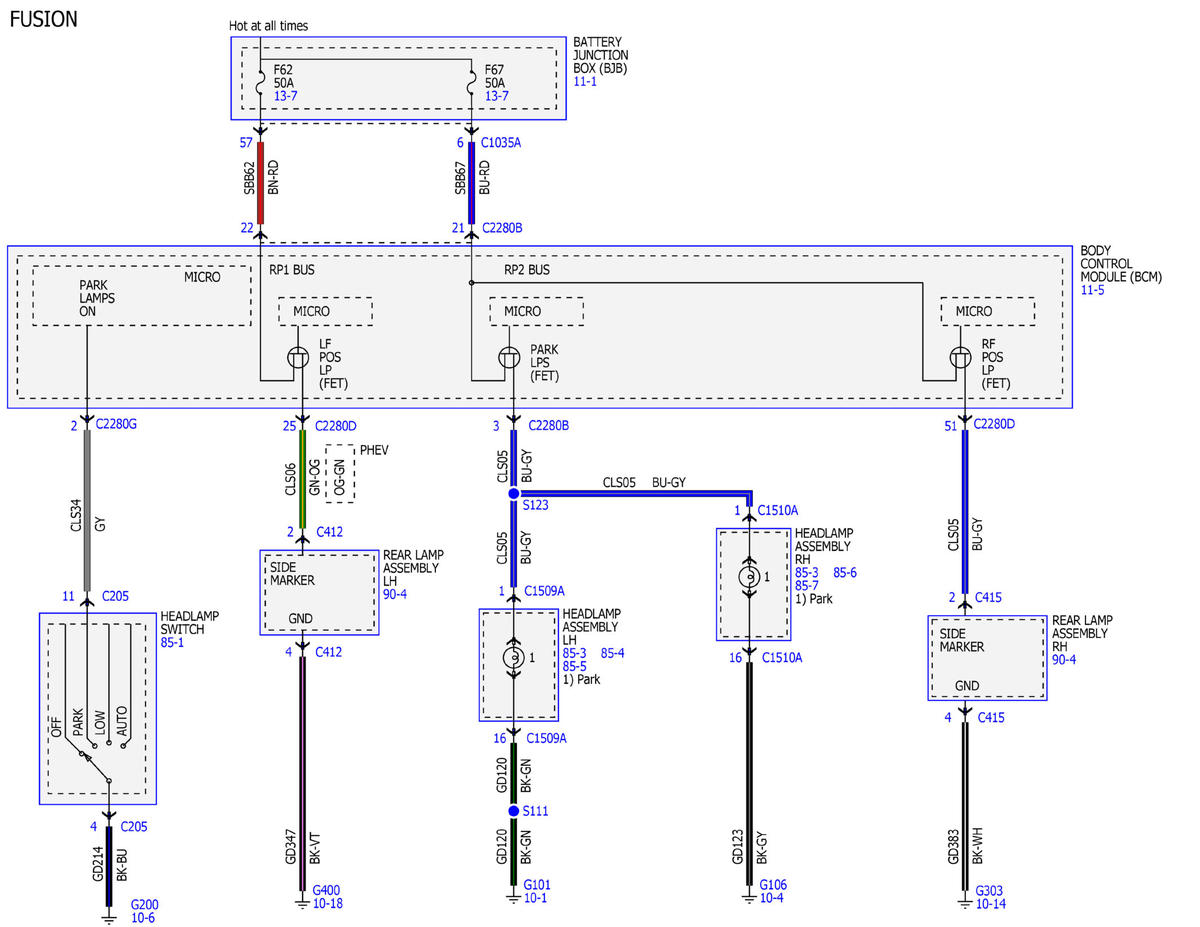Open the 85-1 Headlamp Switch reference
The width and height of the screenshot is (1200, 927).
pos(173,642)
